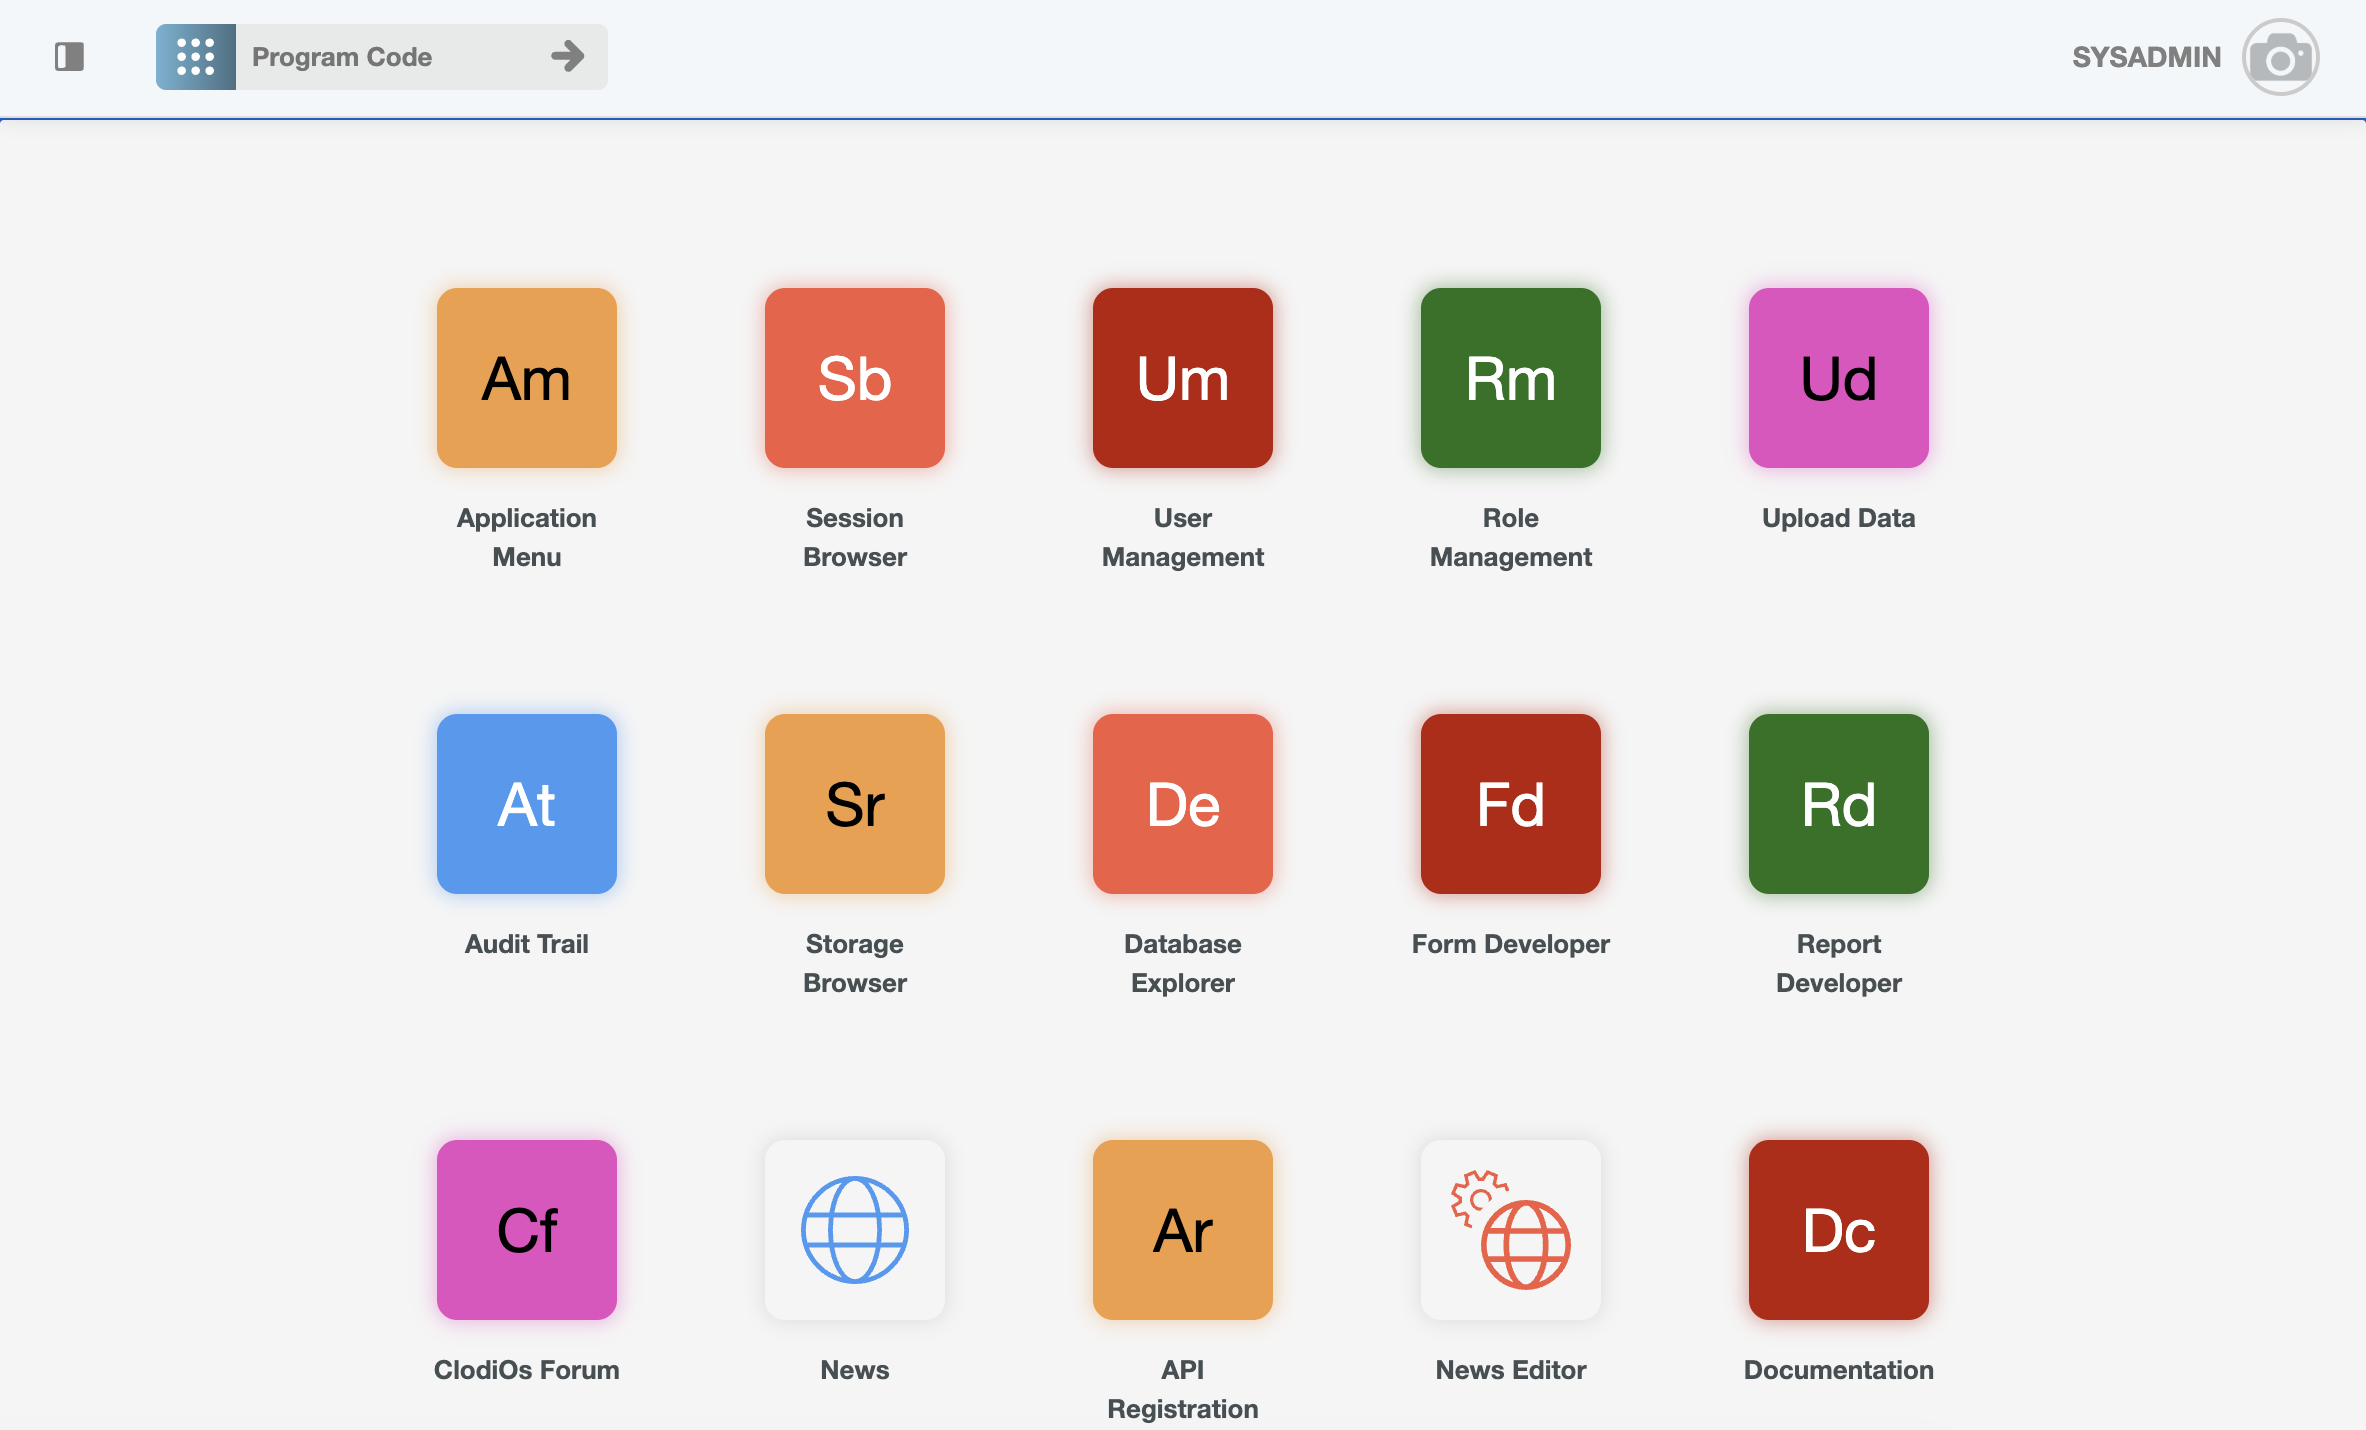The width and height of the screenshot is (2366, 1430).
Task: Launch Storage Browser tile
Action: coord(854,804)
